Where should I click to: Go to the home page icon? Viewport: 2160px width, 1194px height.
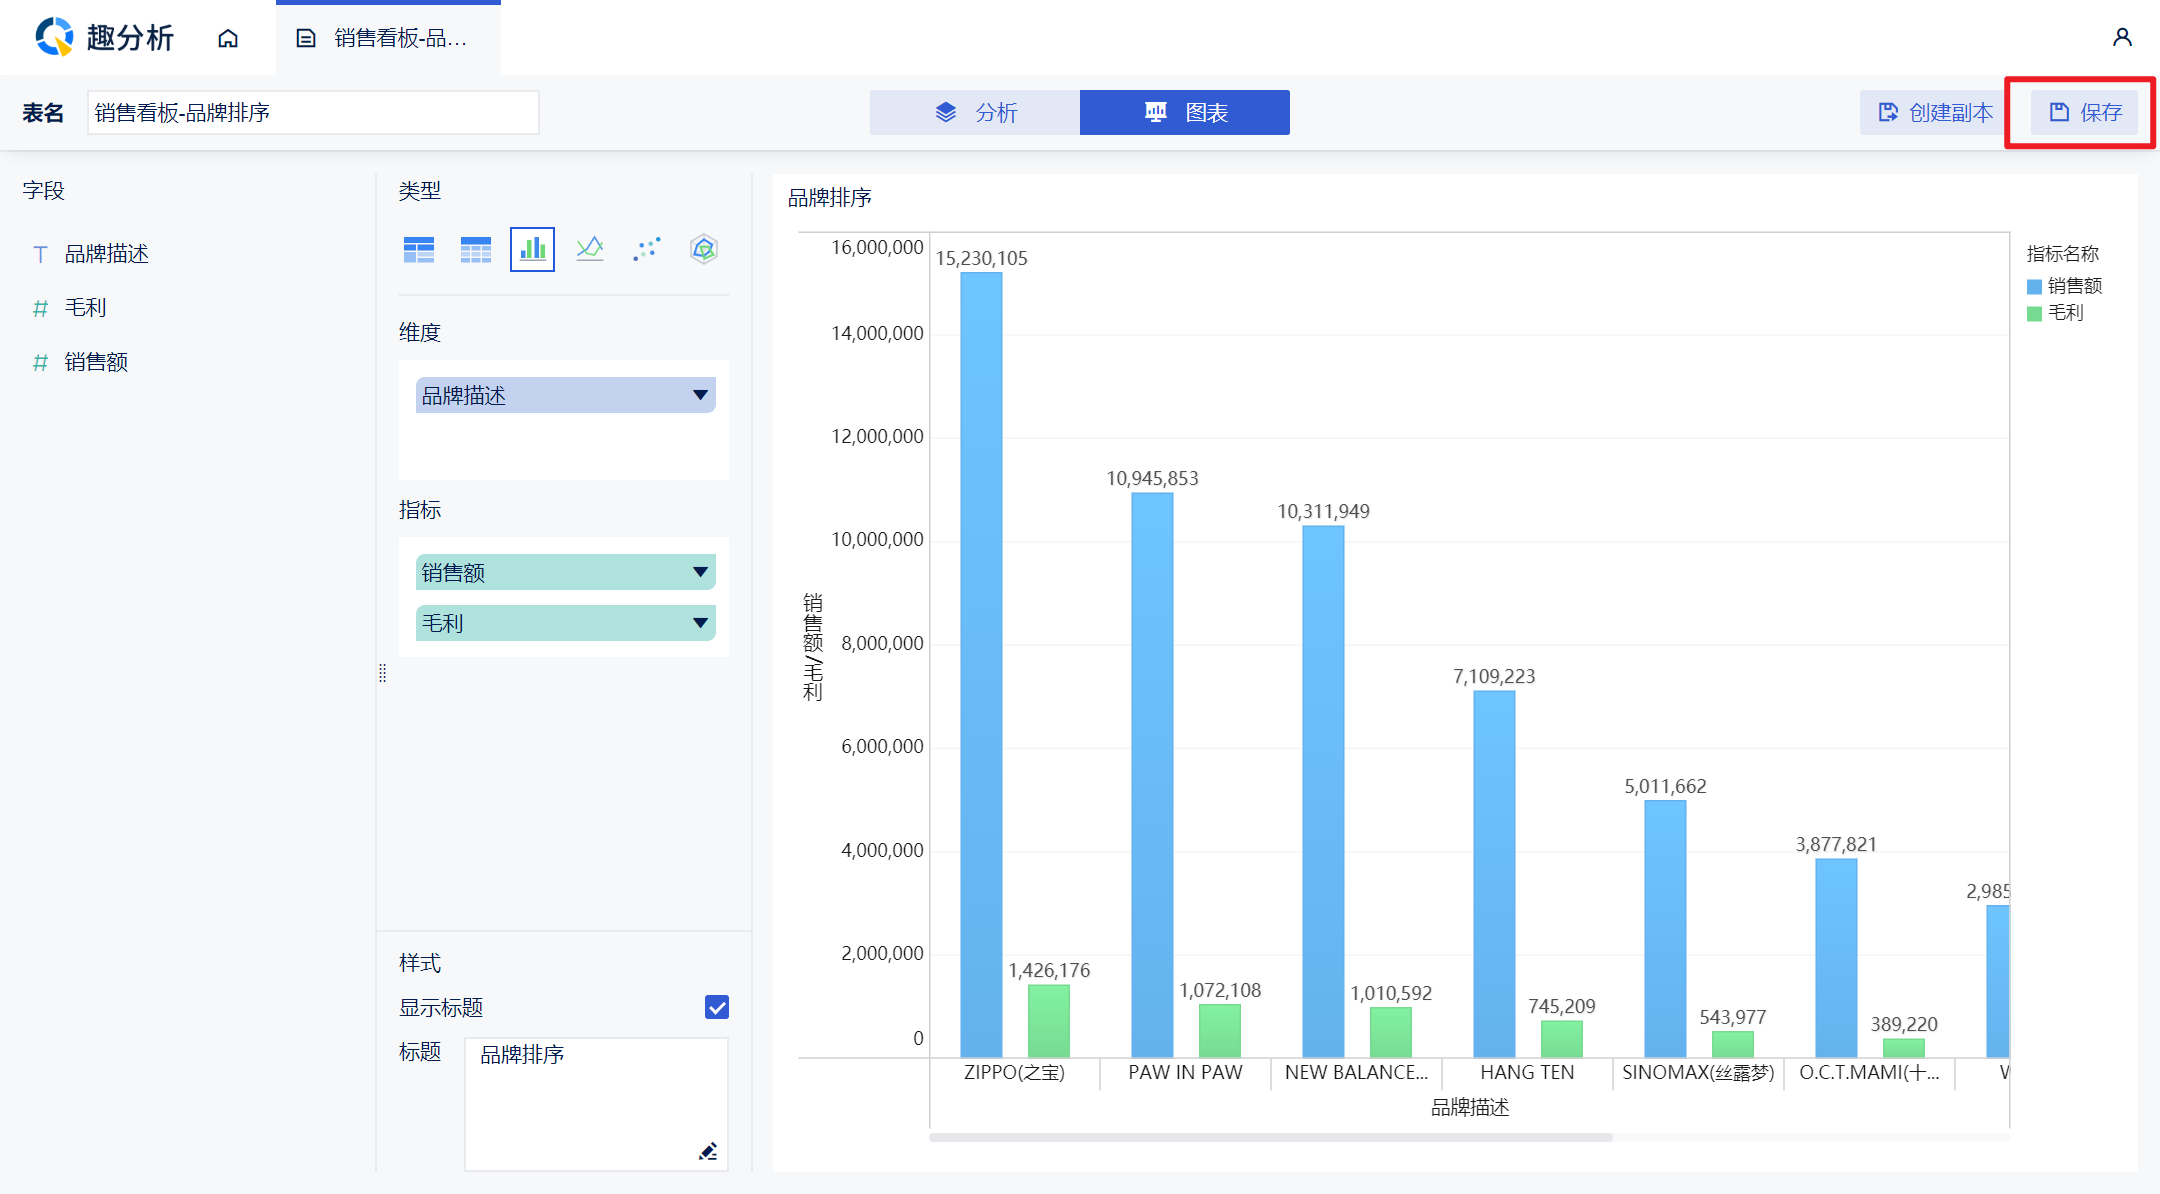[x=228, y=38]
